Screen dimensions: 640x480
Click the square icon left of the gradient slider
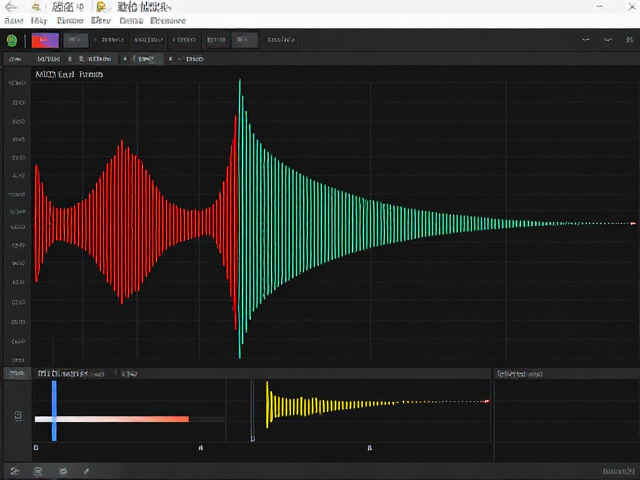click(x=18, y=416)
